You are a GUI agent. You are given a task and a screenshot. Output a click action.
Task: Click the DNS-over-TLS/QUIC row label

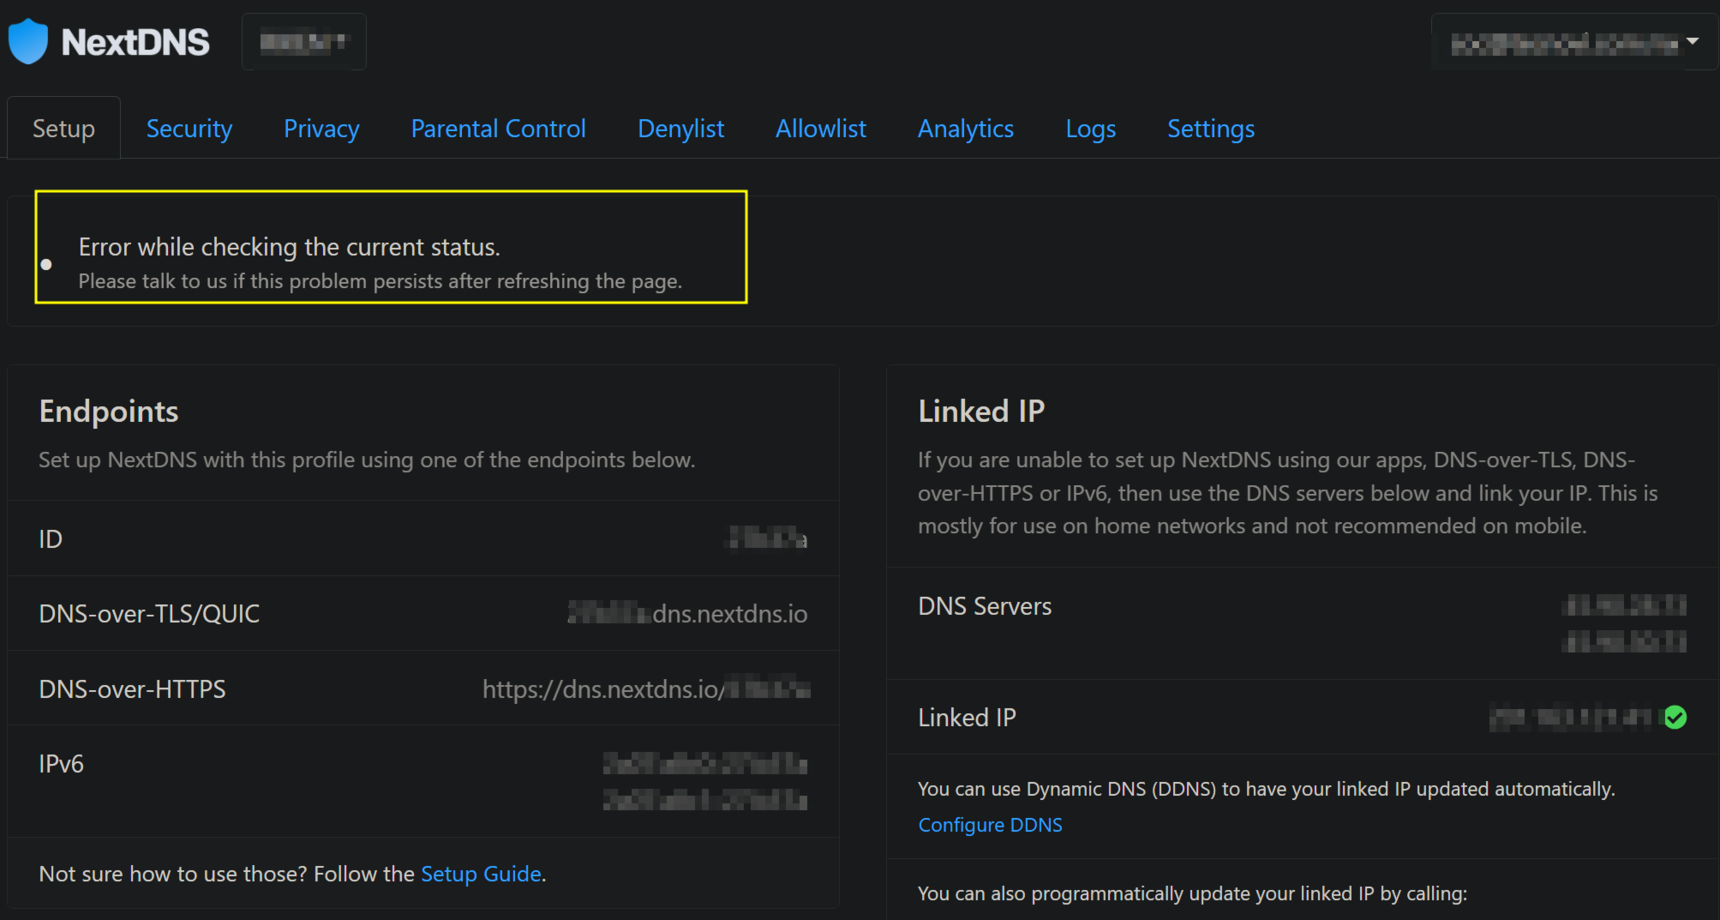click(x=149, y=613)
